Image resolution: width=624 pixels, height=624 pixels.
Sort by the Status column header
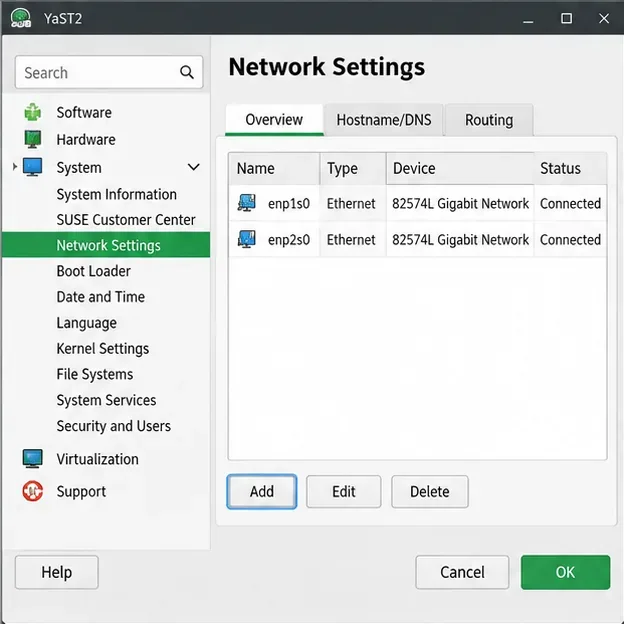tap(570, 168)
